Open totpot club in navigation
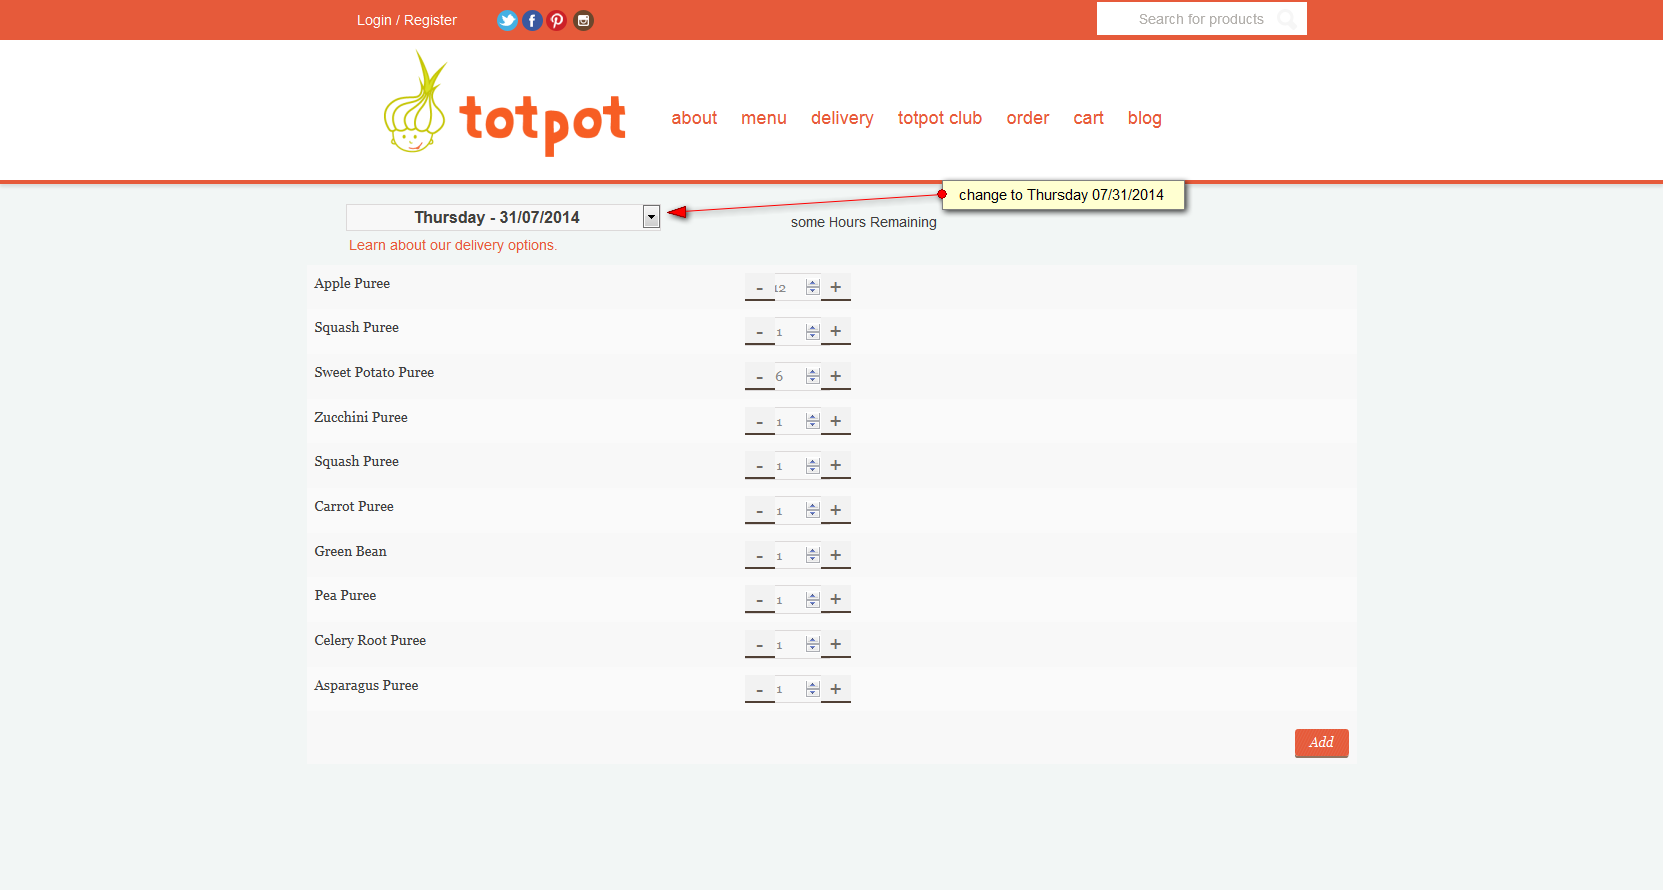This screenshot has height=890, width=1663. [940, 118]
